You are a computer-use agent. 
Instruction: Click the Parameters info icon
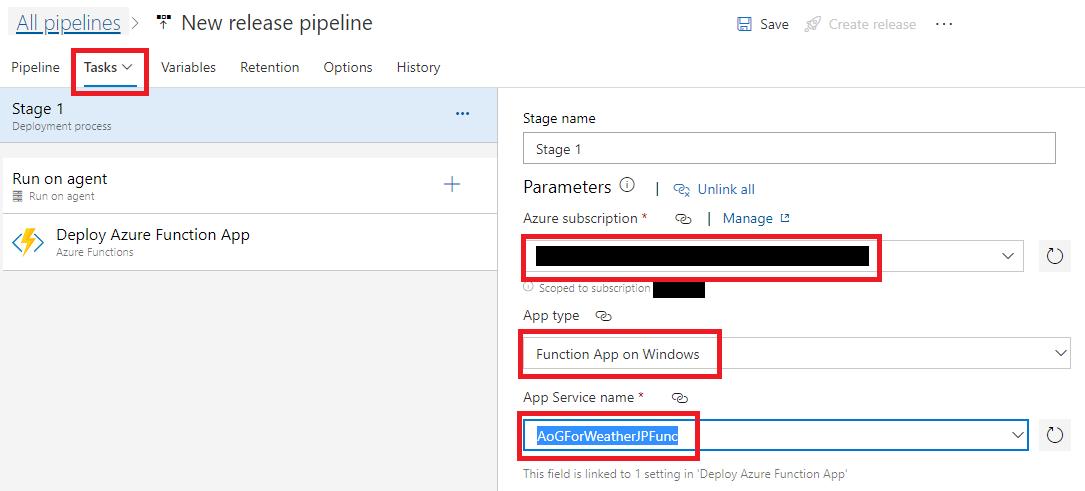pyautogui.click(x=627, y=186)
